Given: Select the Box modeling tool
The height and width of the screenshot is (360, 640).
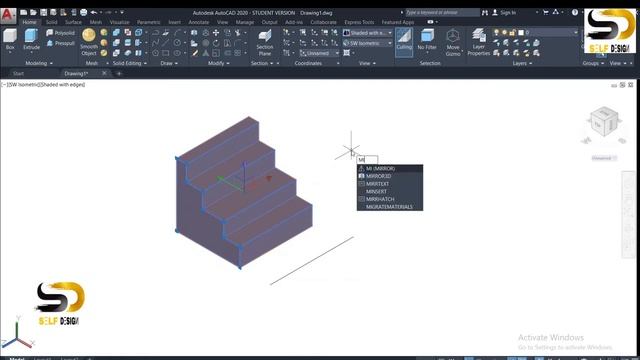Looking at the screenshot, I should coord(10,40).
